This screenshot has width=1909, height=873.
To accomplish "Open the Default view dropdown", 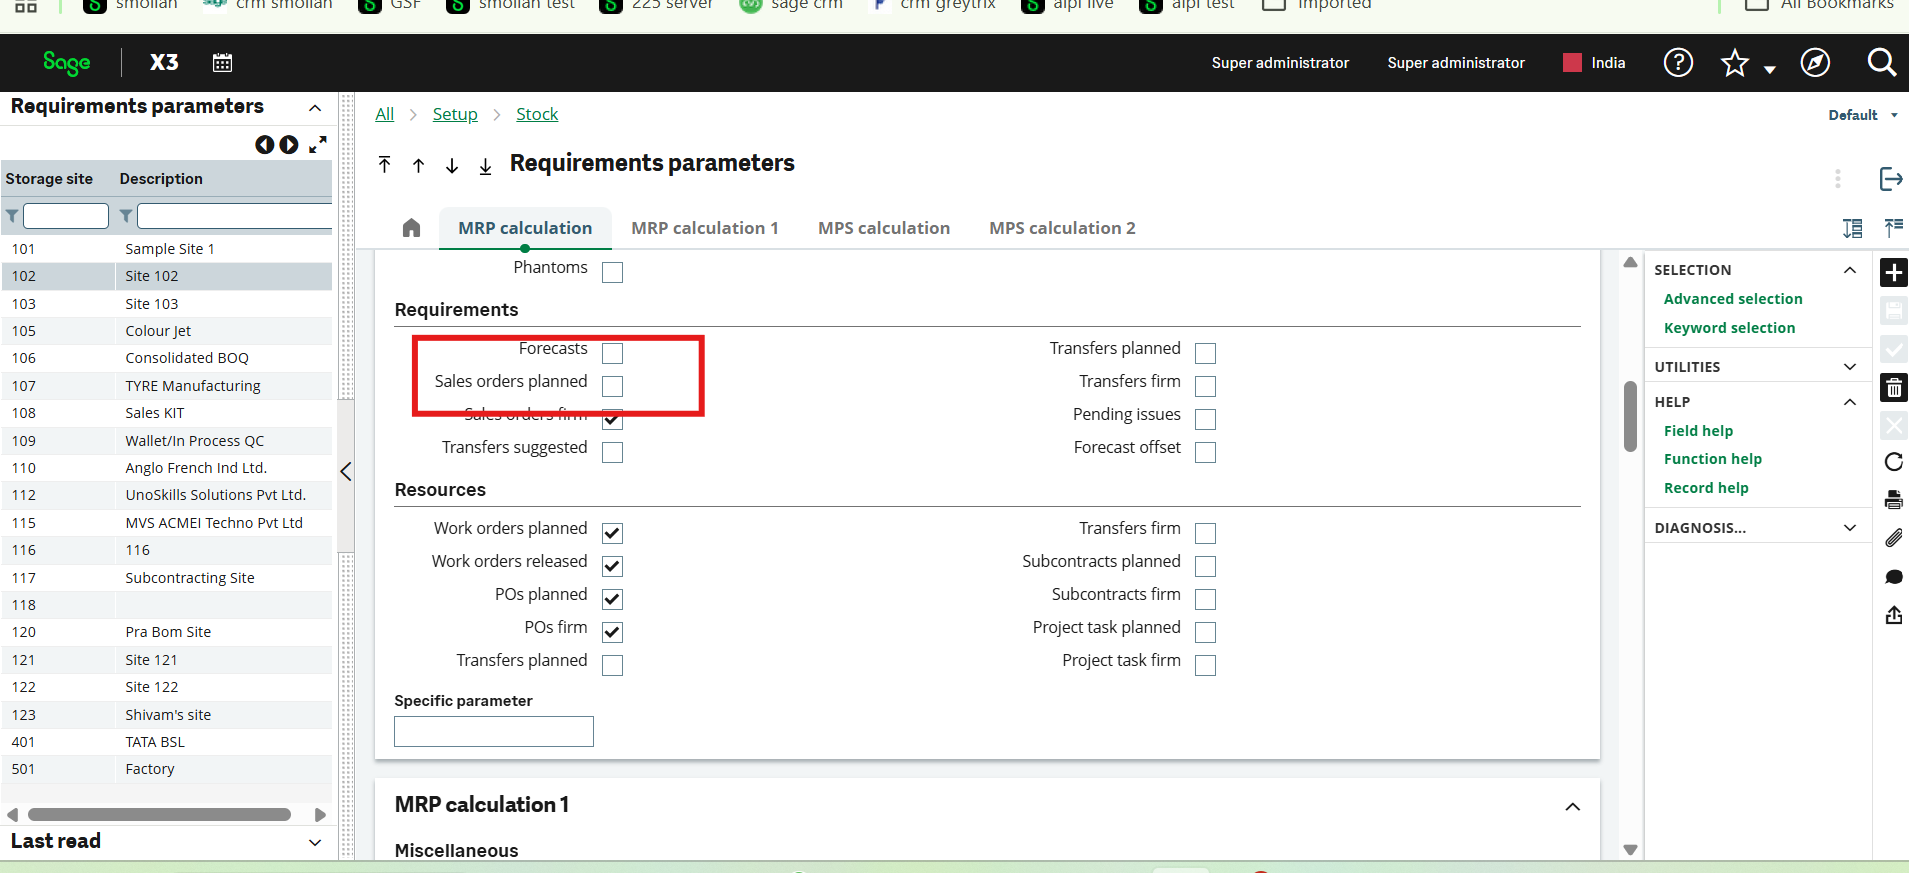I will click(1863, 115).
